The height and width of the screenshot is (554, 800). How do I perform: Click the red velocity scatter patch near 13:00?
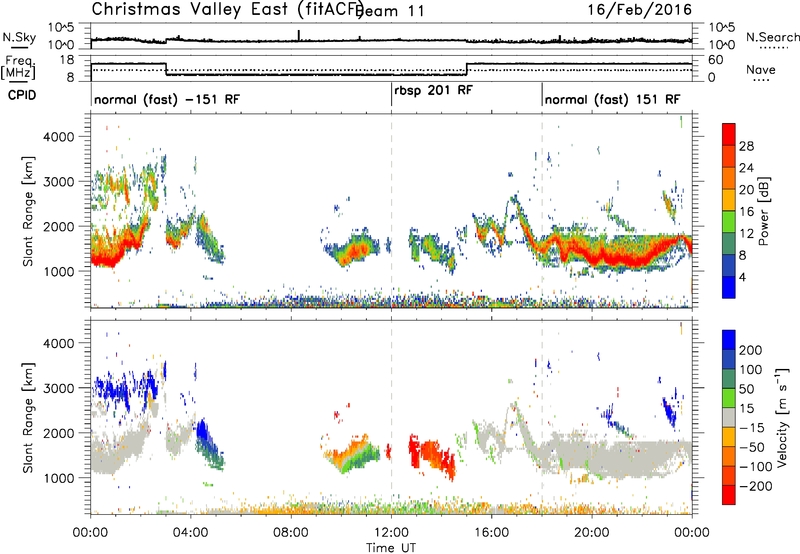click(414, 451)
